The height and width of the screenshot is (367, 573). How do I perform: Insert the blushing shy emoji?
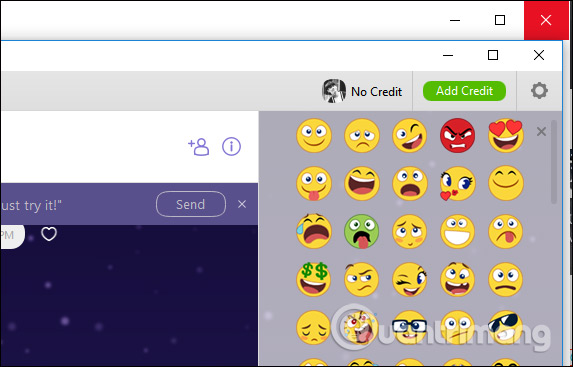(410, 231)
